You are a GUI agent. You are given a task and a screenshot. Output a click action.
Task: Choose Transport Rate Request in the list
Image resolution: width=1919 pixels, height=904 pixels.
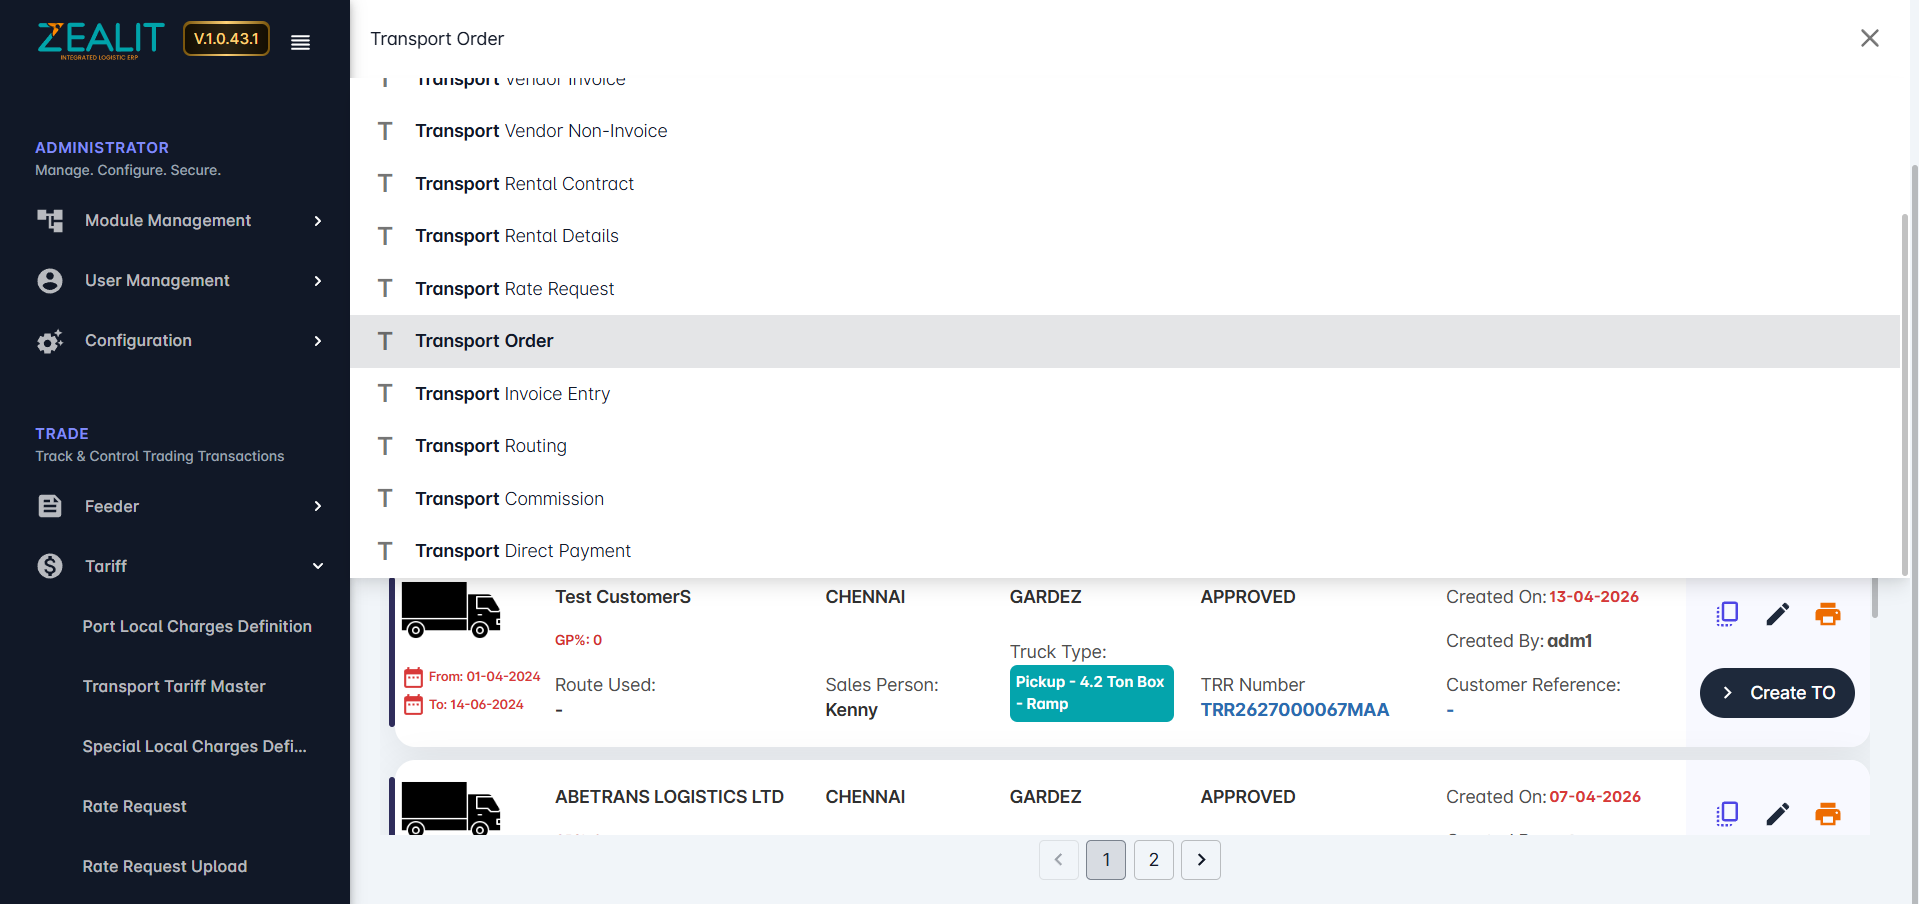pyautogui.click(x=515, y=289)
